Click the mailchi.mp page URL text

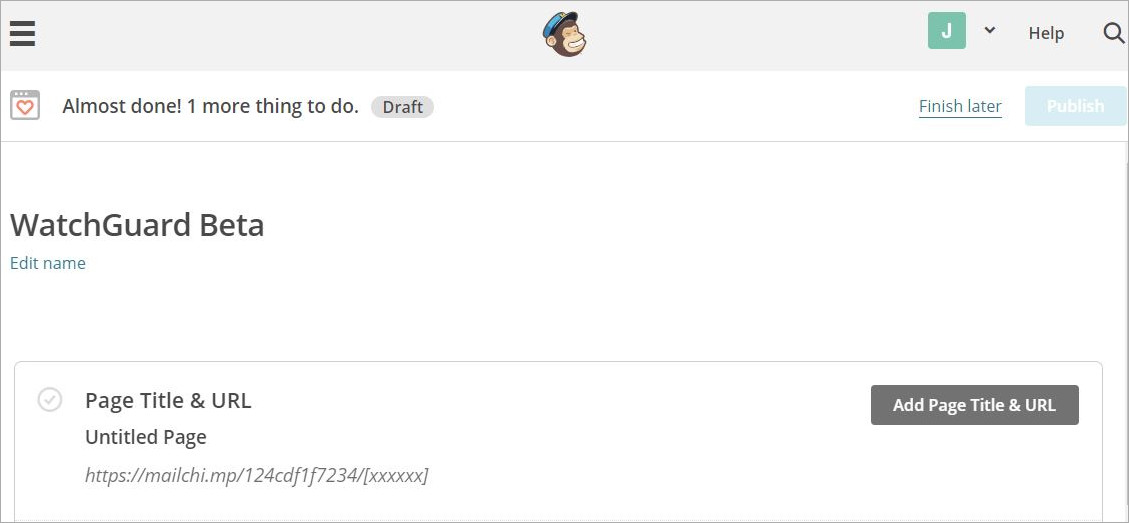256,475
